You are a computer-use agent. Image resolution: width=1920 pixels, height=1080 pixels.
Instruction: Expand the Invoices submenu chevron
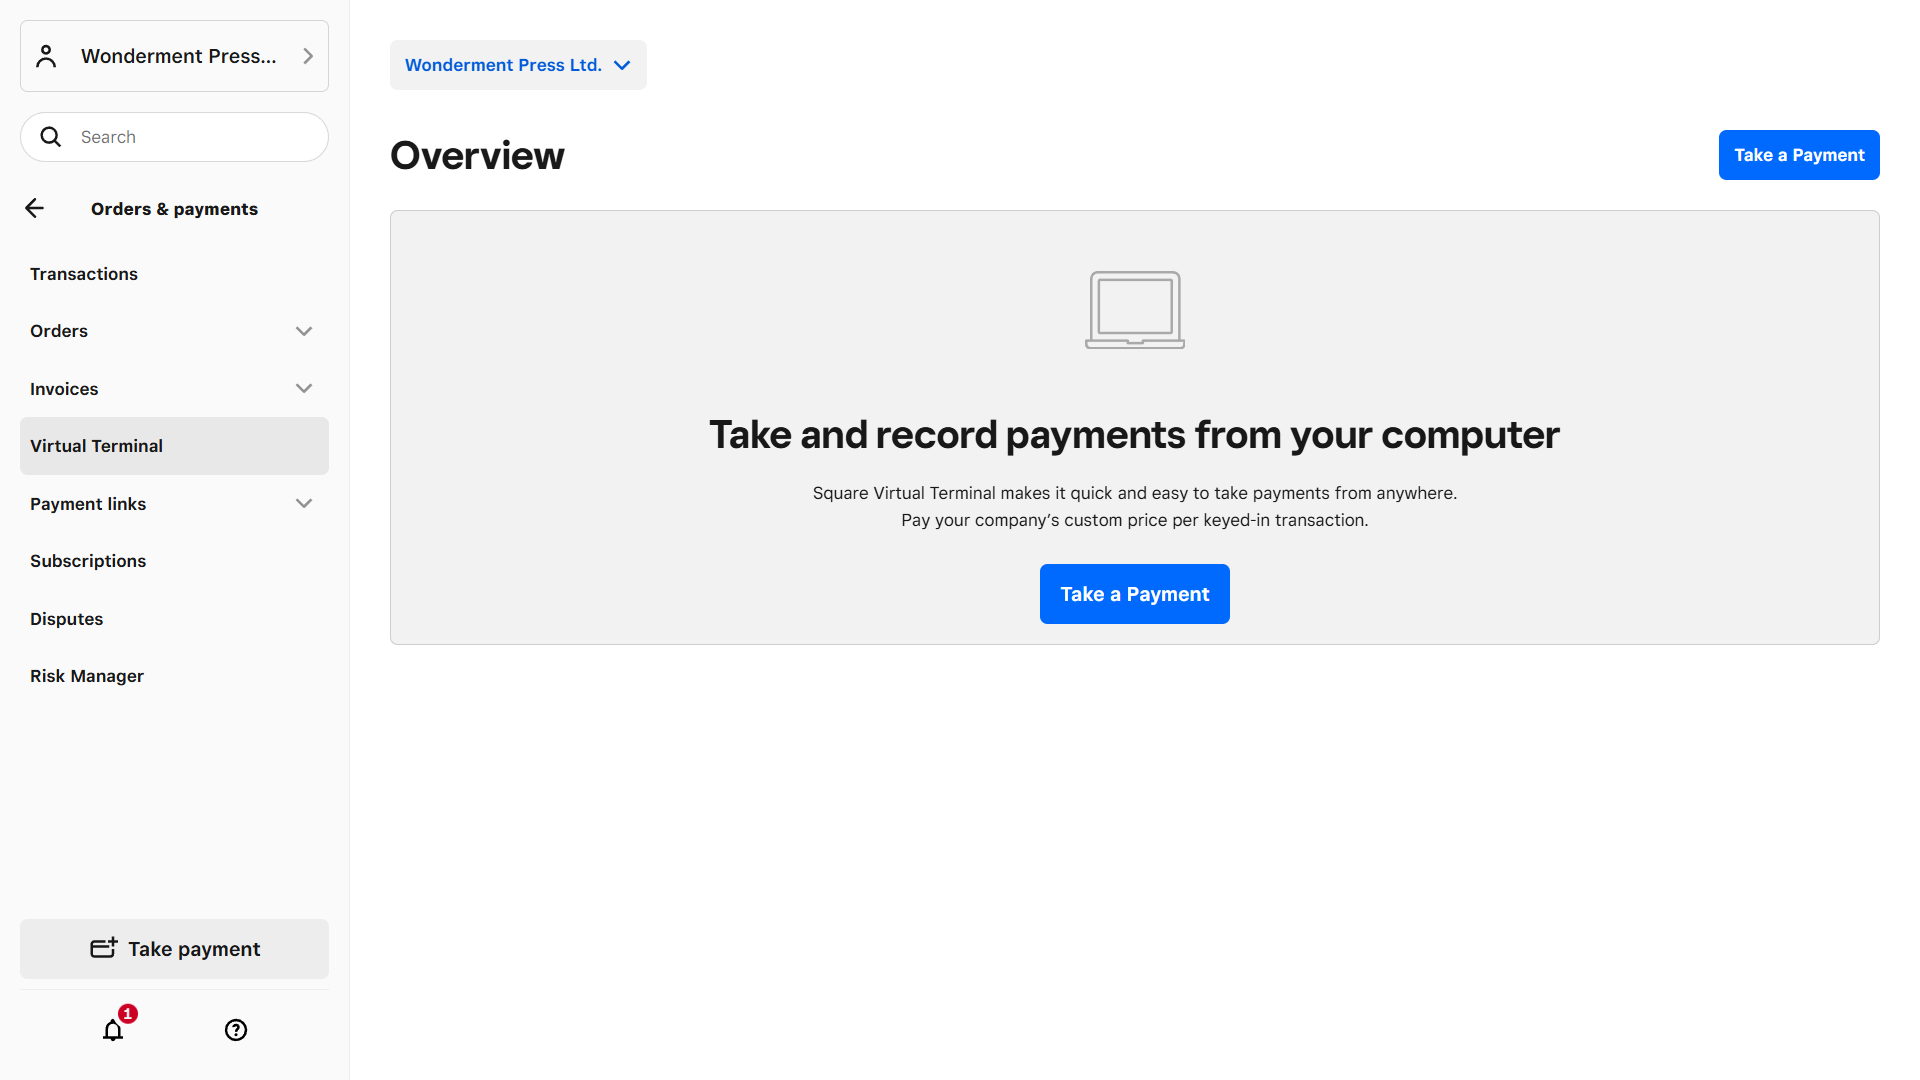pyautogui.click(x=304, y=388)
